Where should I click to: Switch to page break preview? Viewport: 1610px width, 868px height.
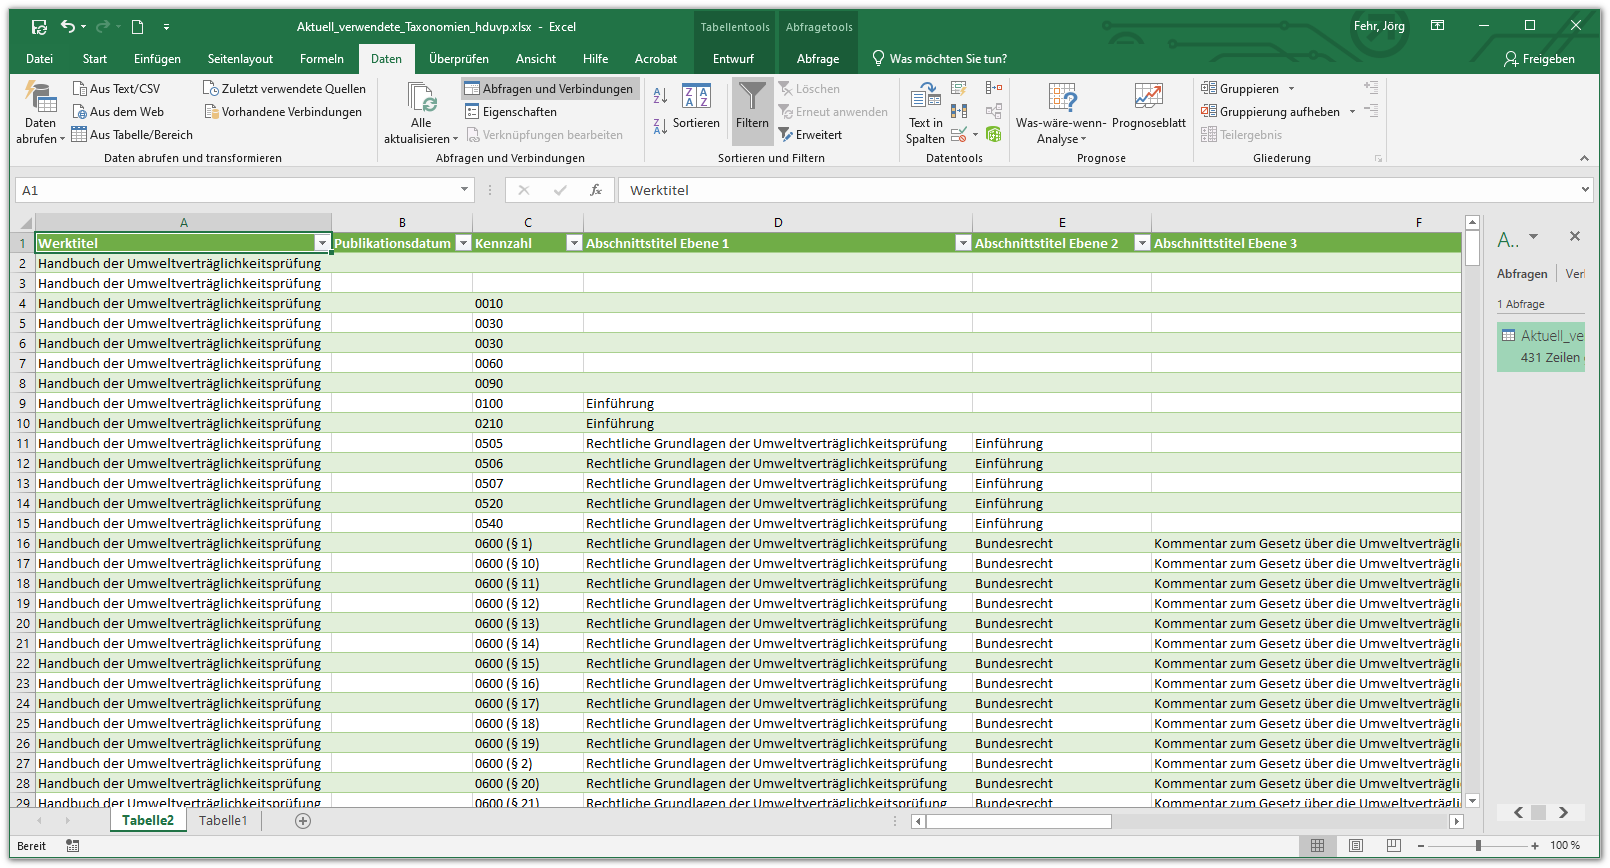(x=1393, y=846)
